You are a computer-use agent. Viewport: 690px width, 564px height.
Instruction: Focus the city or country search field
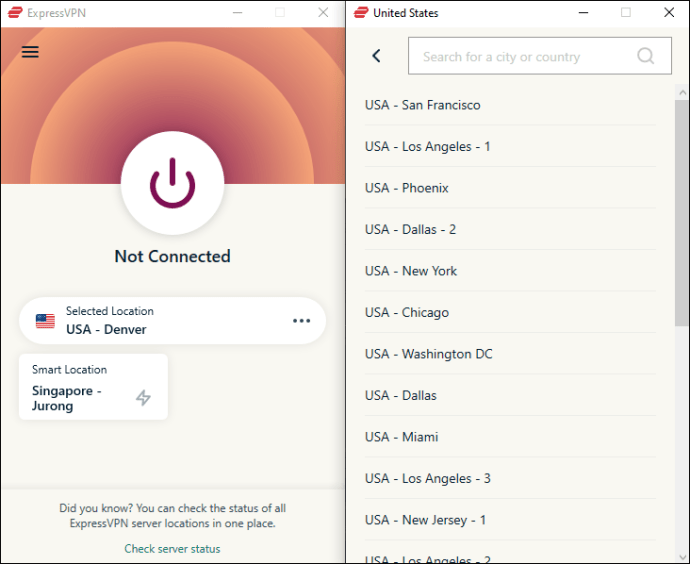[x=540, y=56]
